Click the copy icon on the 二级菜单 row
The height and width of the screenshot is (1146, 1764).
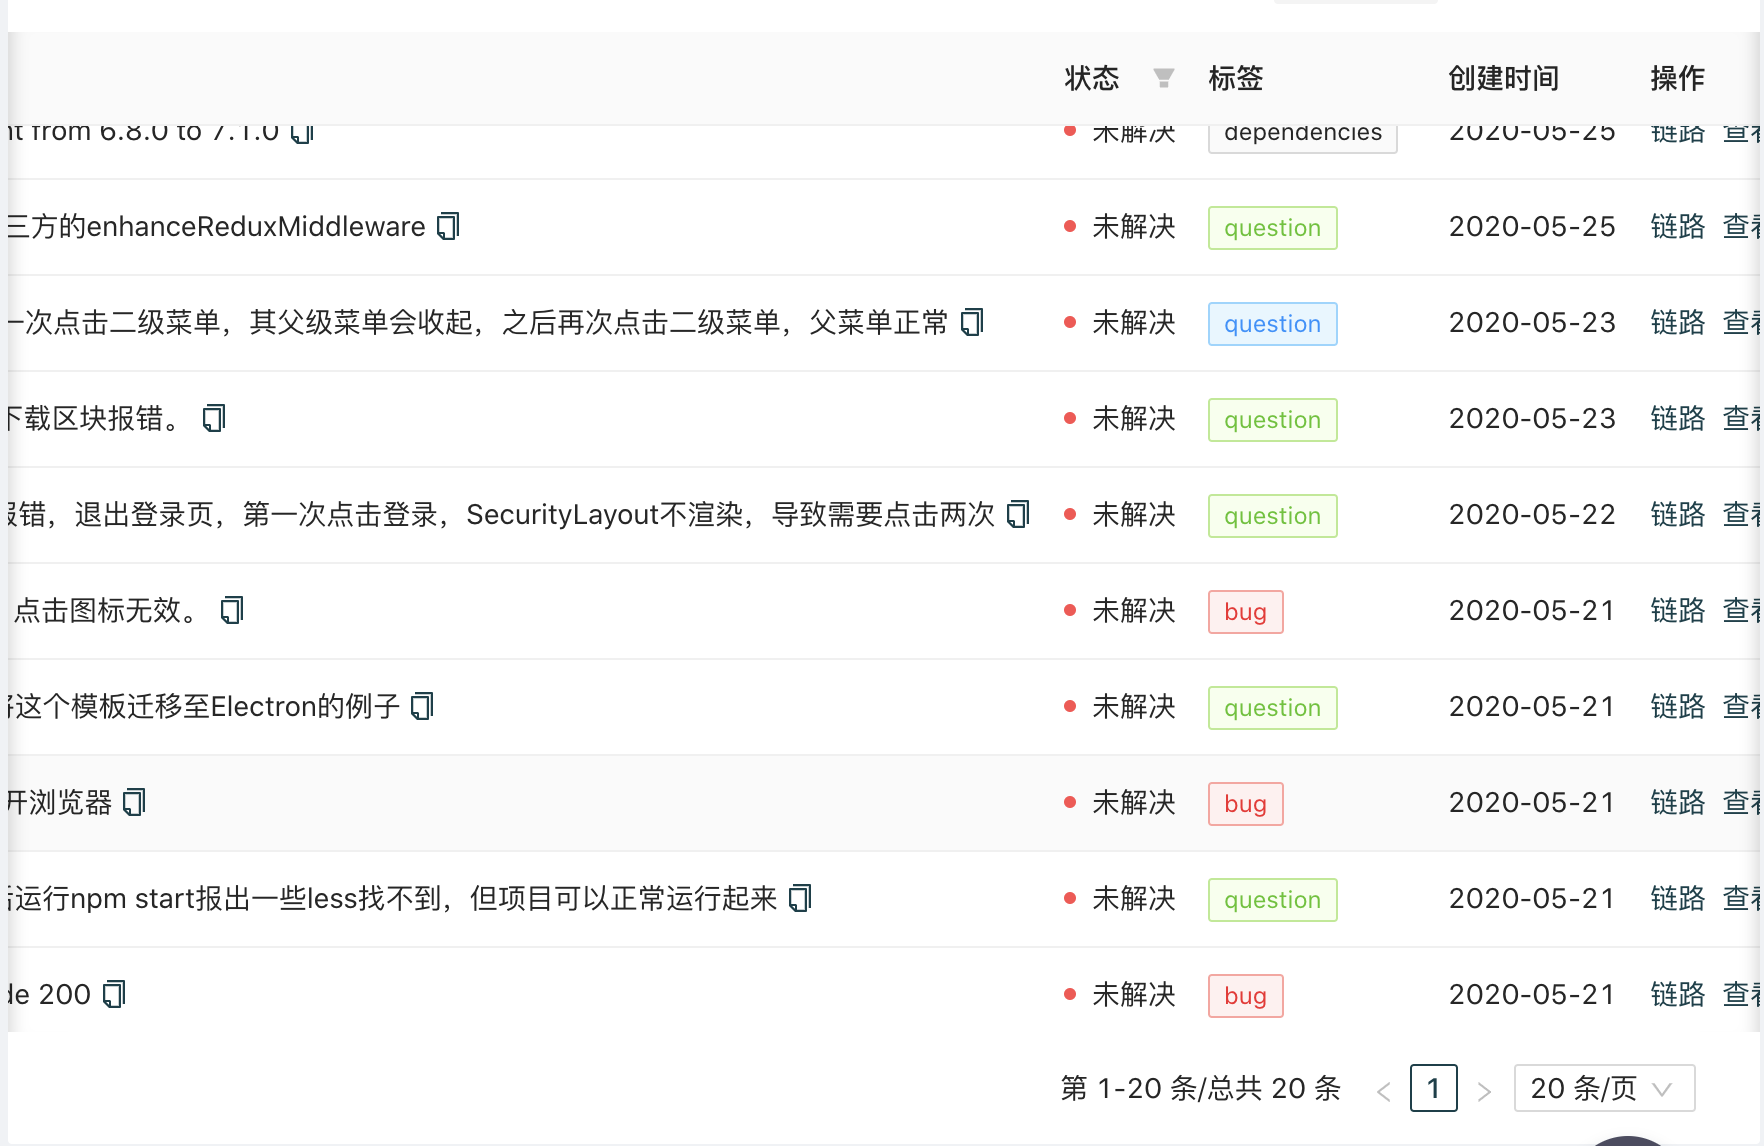969,322
